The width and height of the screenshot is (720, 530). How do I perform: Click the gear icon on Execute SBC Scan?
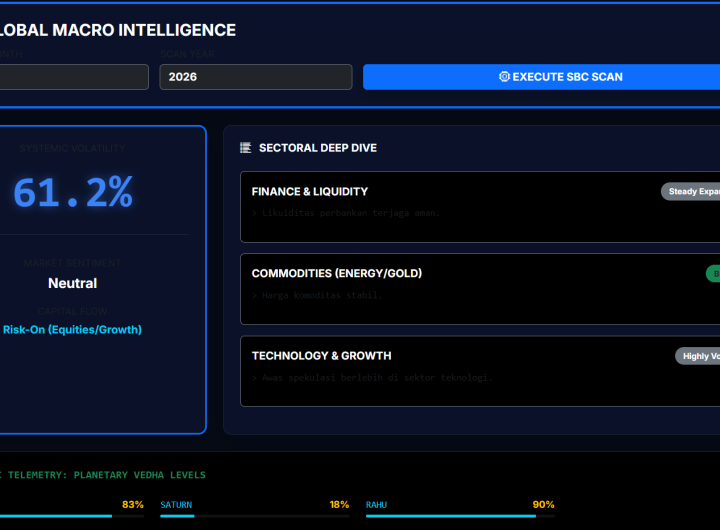pyautogui.click(x=504, y=77)
